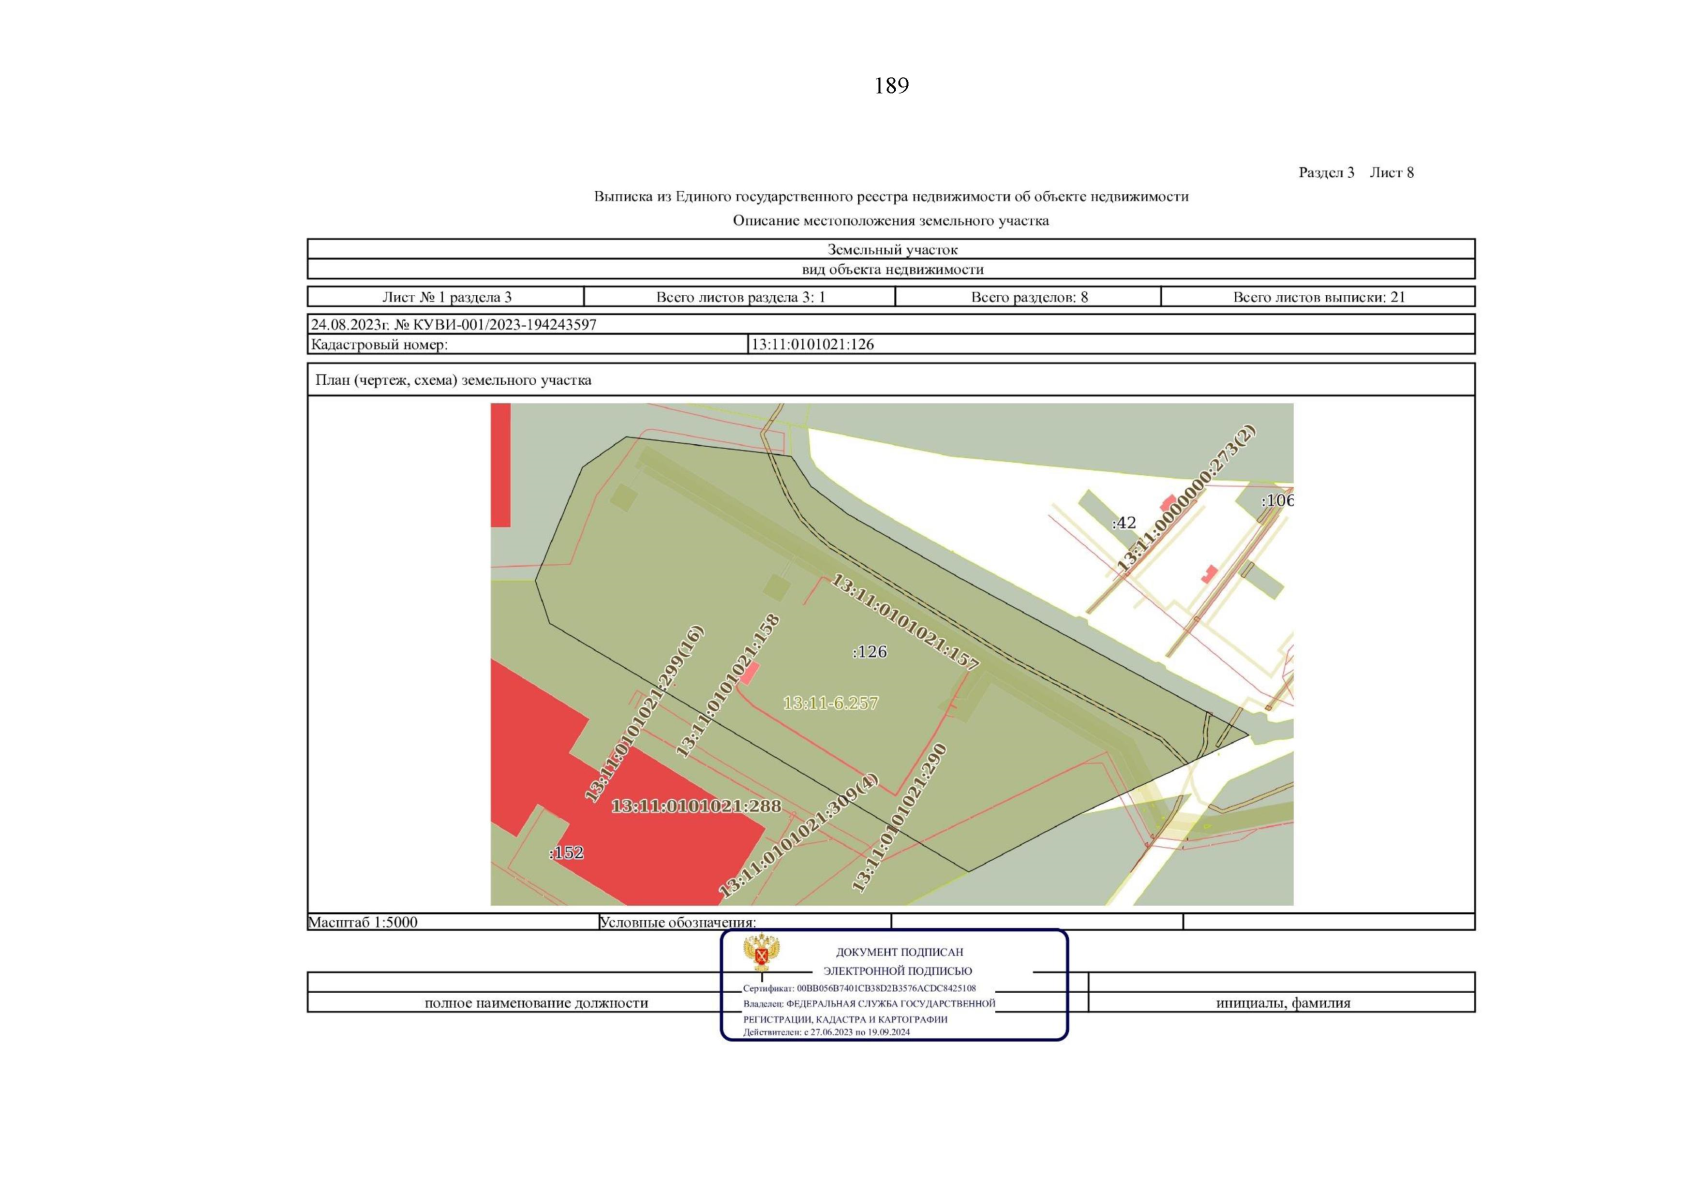Select the :152 parcel label
The height and width of the screenshot is (1200, 1697).
[x=566, y=853]
